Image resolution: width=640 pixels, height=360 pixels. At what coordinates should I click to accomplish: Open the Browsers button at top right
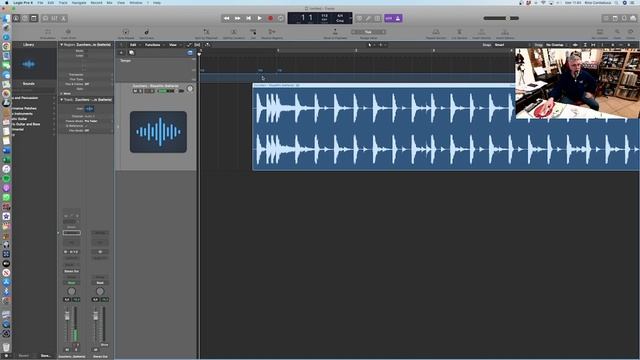[633, 18]
